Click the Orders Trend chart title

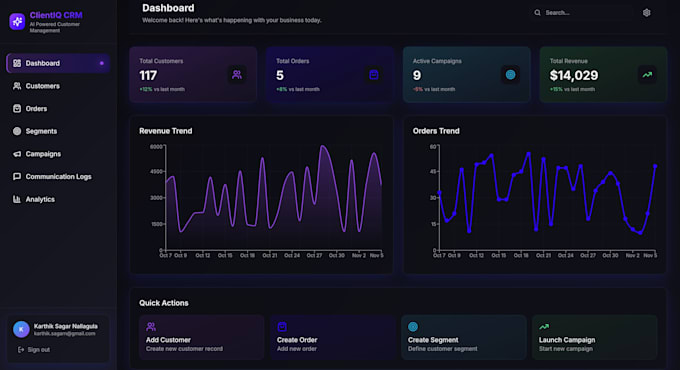[x=436, y=131]
